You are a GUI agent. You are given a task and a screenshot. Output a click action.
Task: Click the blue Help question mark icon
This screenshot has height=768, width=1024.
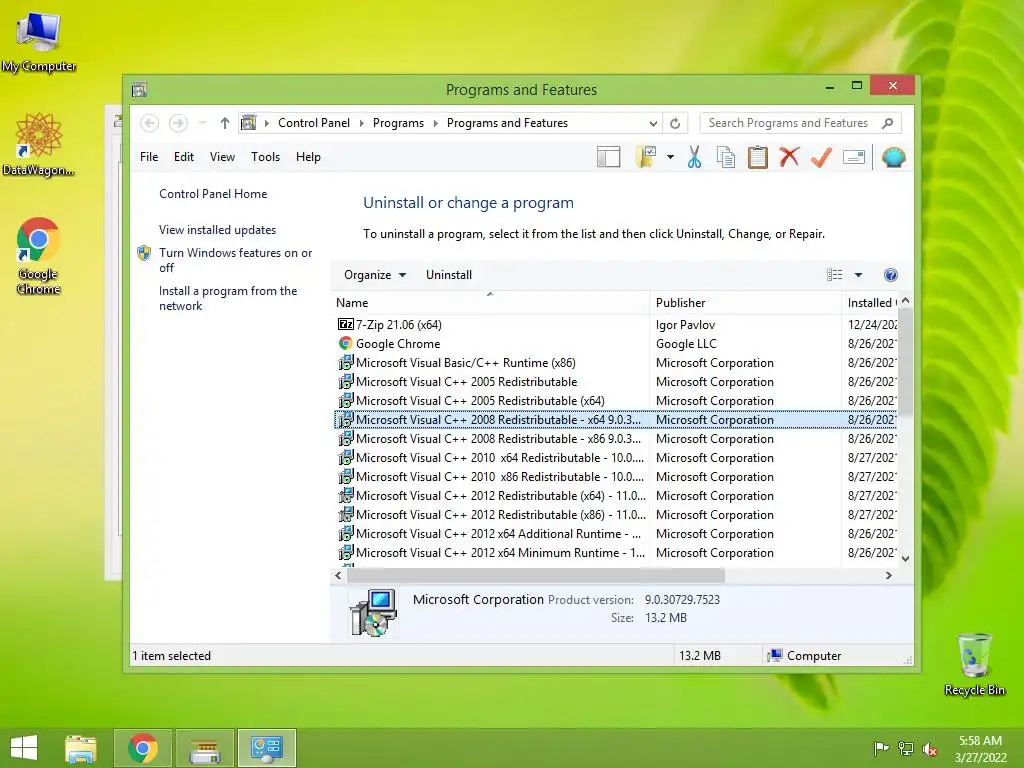891,275
